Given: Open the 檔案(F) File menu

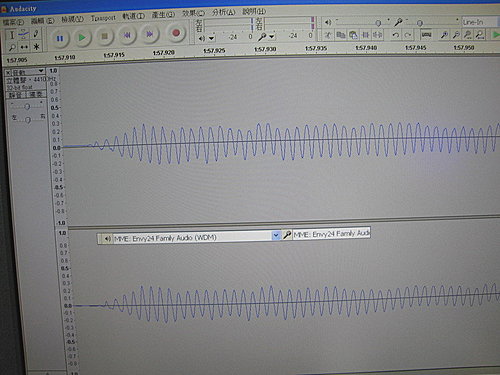Looking at the screenshot, I should pyautogui.click(x=14, y=22).
